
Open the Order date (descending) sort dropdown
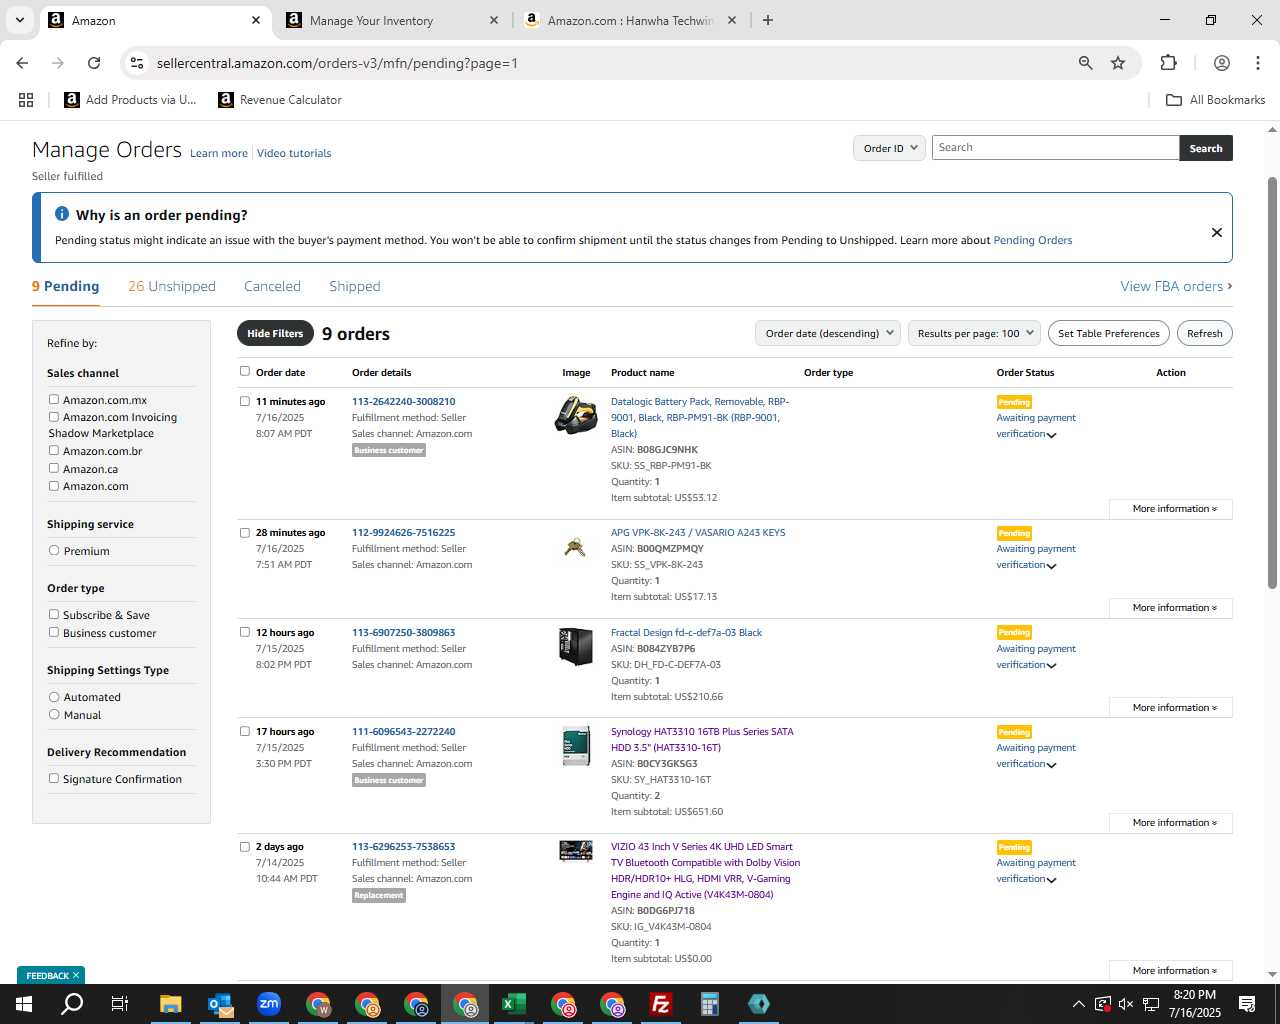(828, 333)
